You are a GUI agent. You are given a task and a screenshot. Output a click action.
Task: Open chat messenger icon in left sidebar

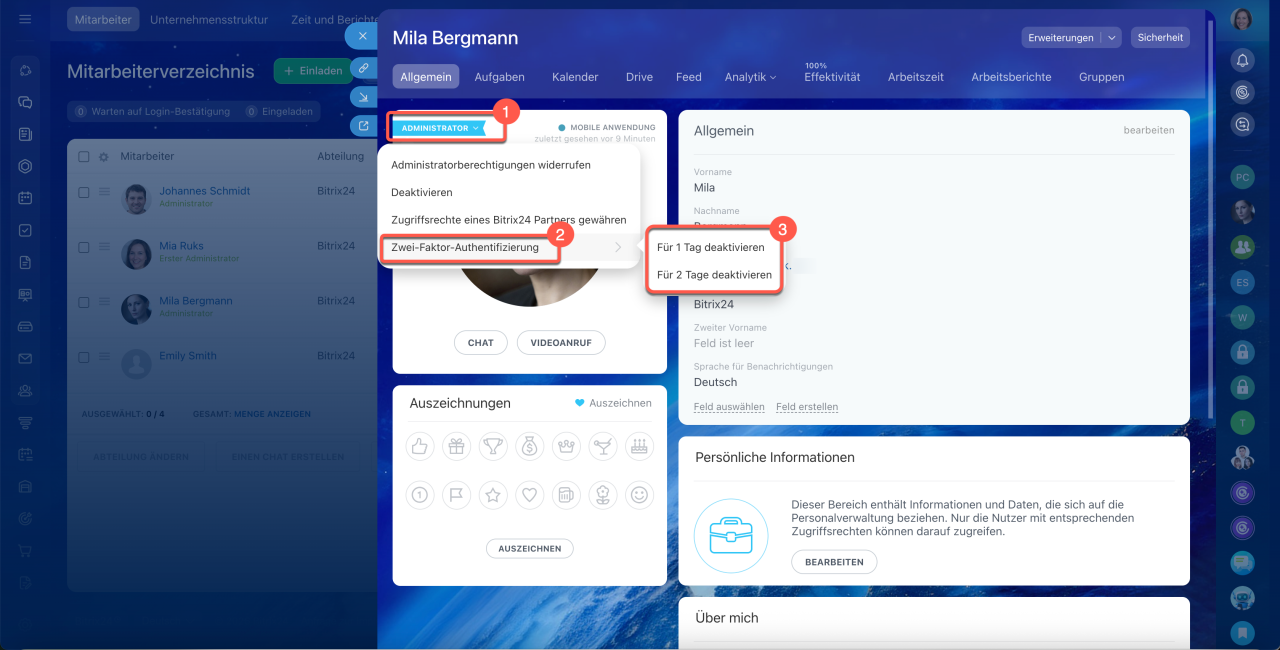click(25, 102)
